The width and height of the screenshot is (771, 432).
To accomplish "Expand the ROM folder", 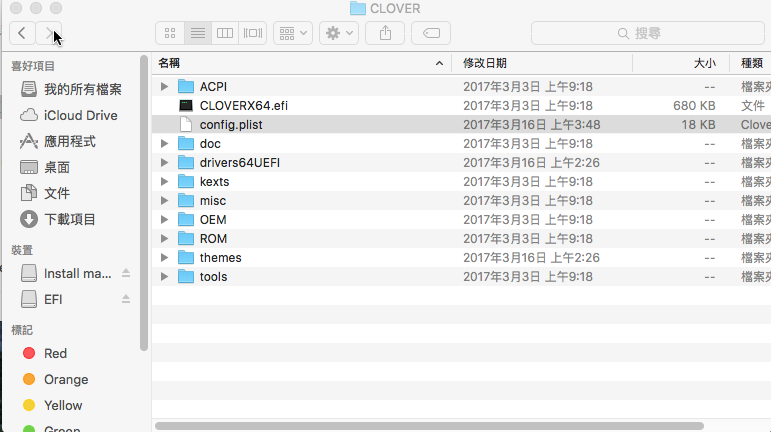I will click(164, 239).
